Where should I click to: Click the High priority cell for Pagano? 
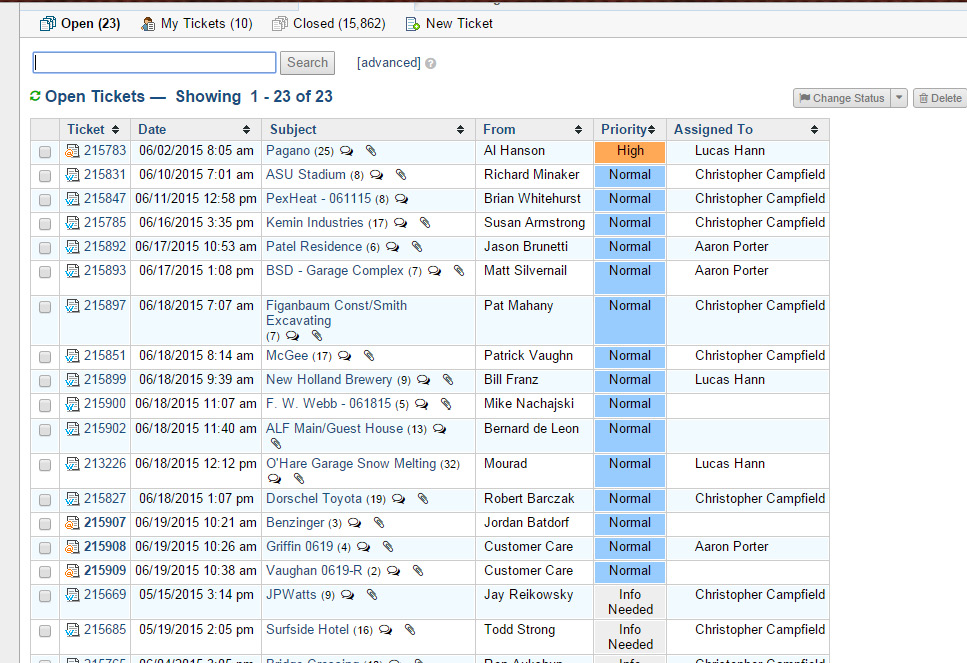tap(630, 152)
